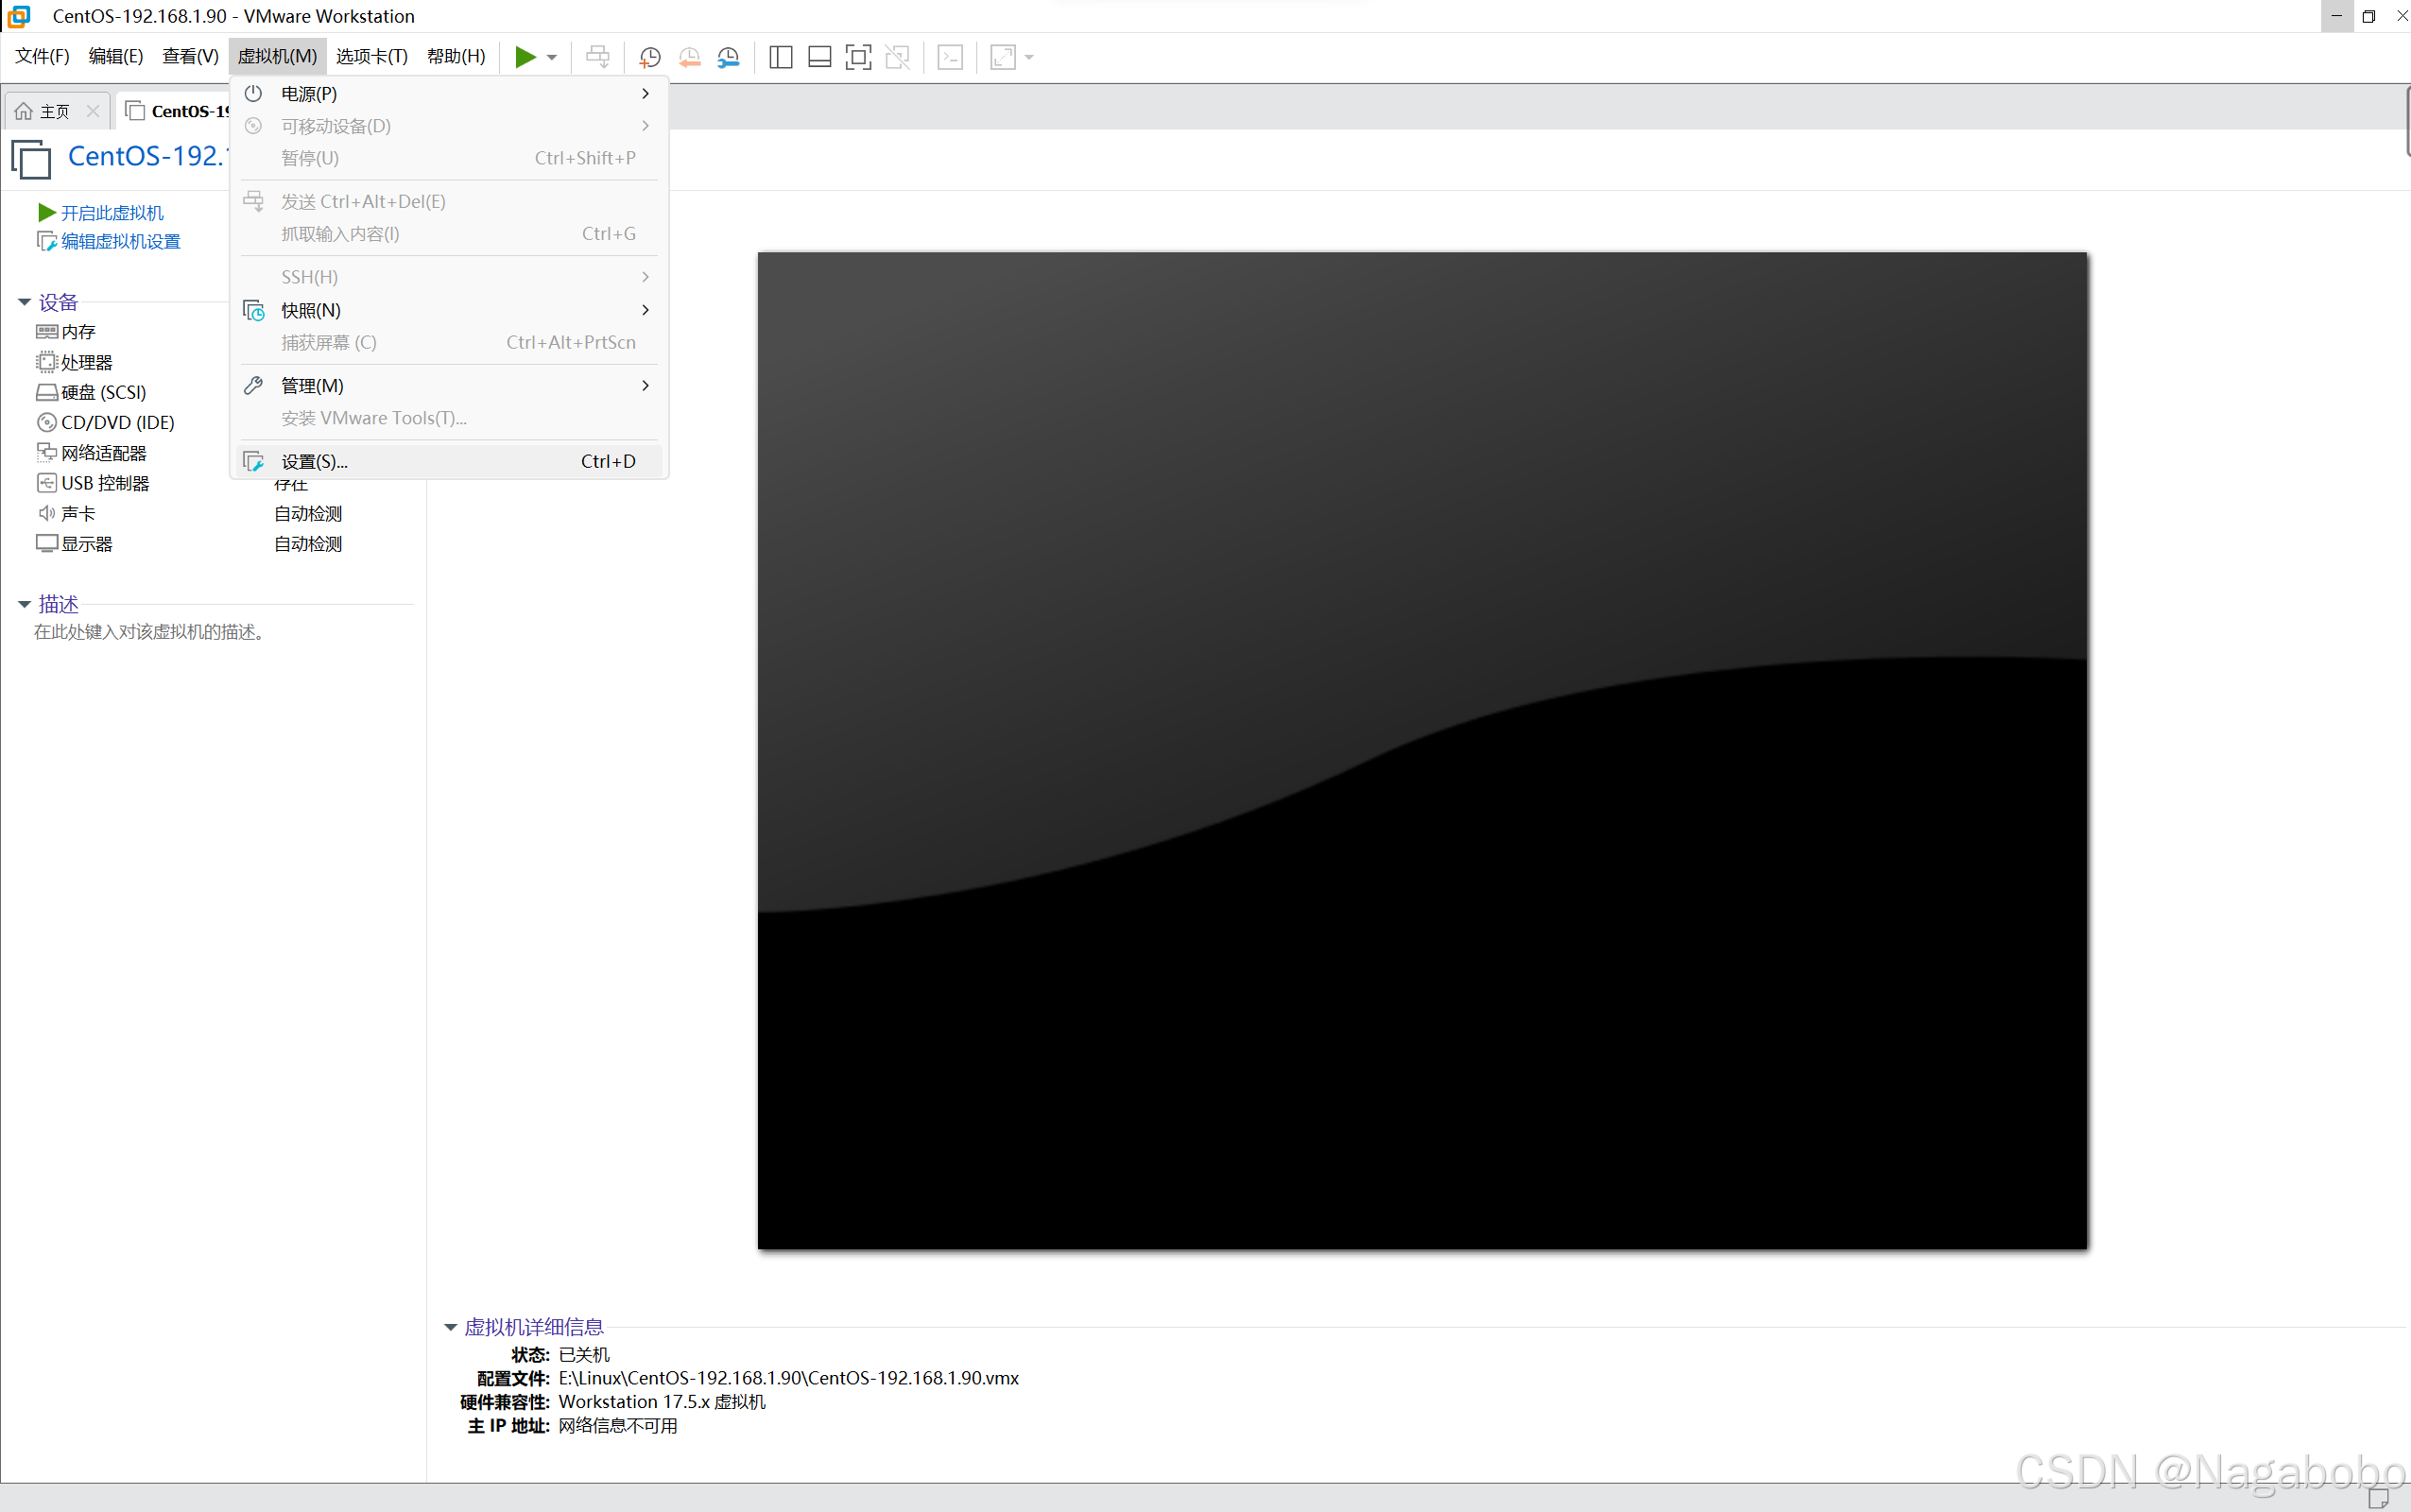Click the green power-on play toolbar icon
The width and height of the screenshot is (2411, 1512).
pyautogui.click(x=525, y=57)
